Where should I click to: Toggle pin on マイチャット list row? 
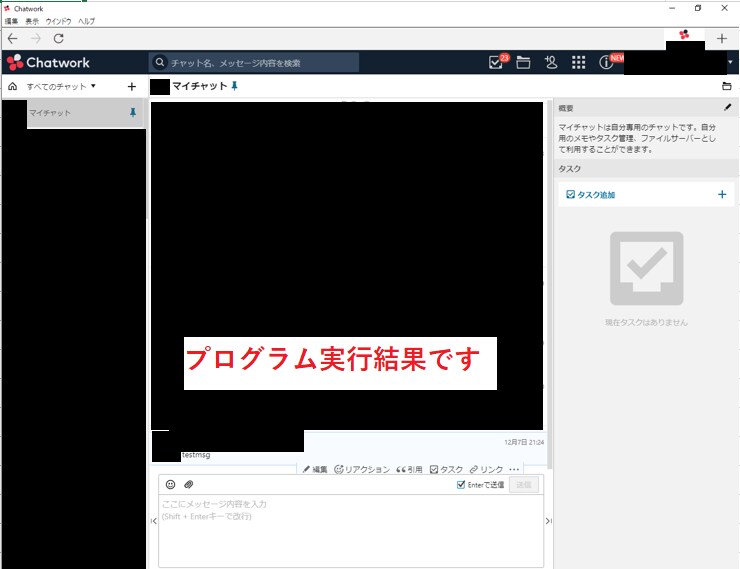(133, 112)
